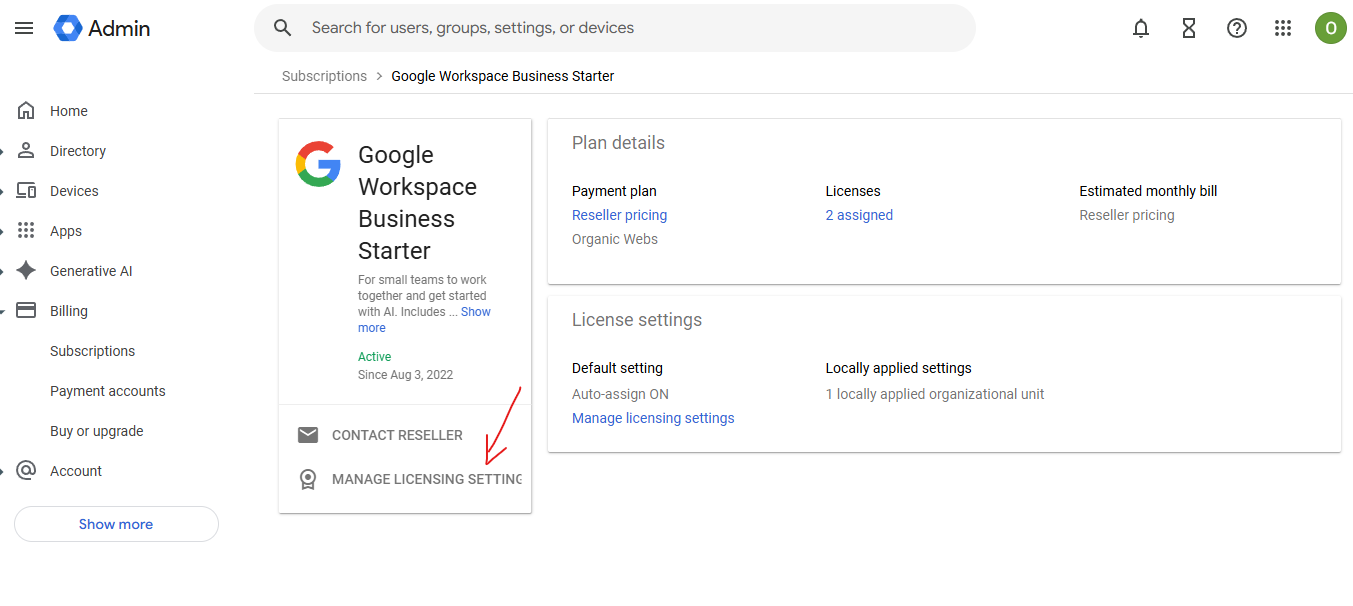Screen dimensions: 1353x606
Task: Click the Show more sidebar button
Action: [x=116, y=524]
